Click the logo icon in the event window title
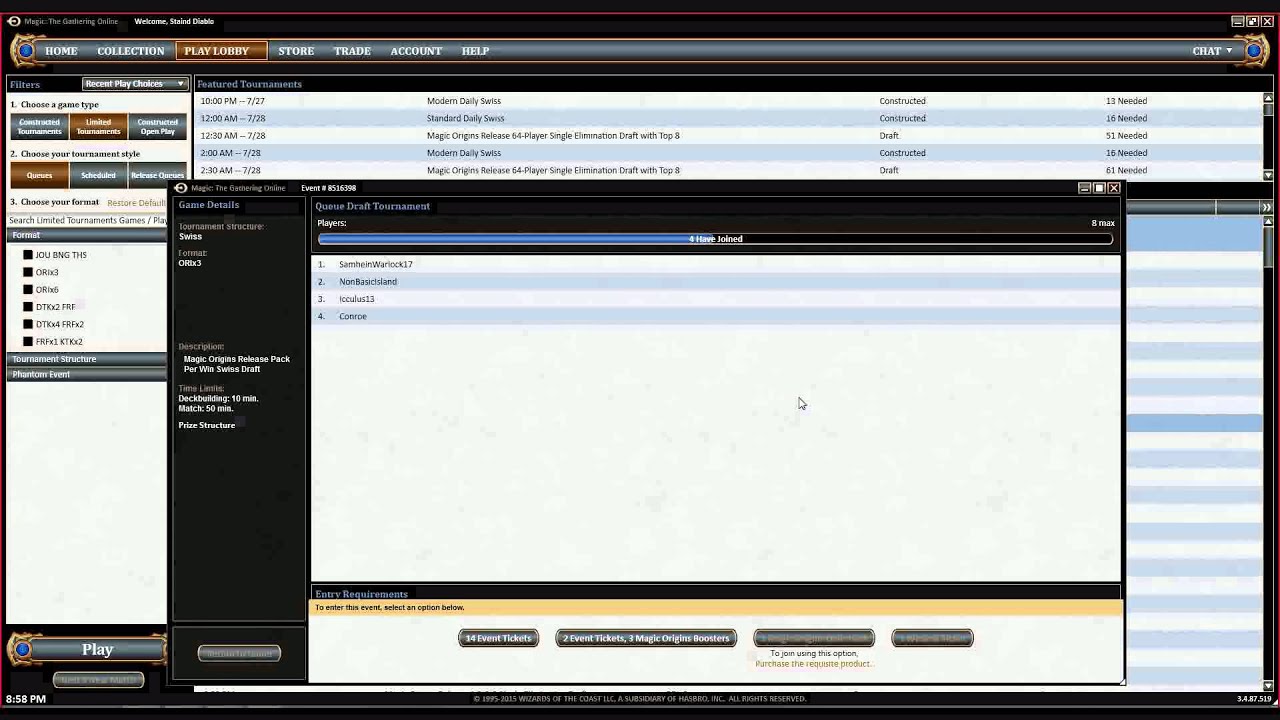Image resolution: width=1280 pixels, height=720 pixels. coord(181,188)
